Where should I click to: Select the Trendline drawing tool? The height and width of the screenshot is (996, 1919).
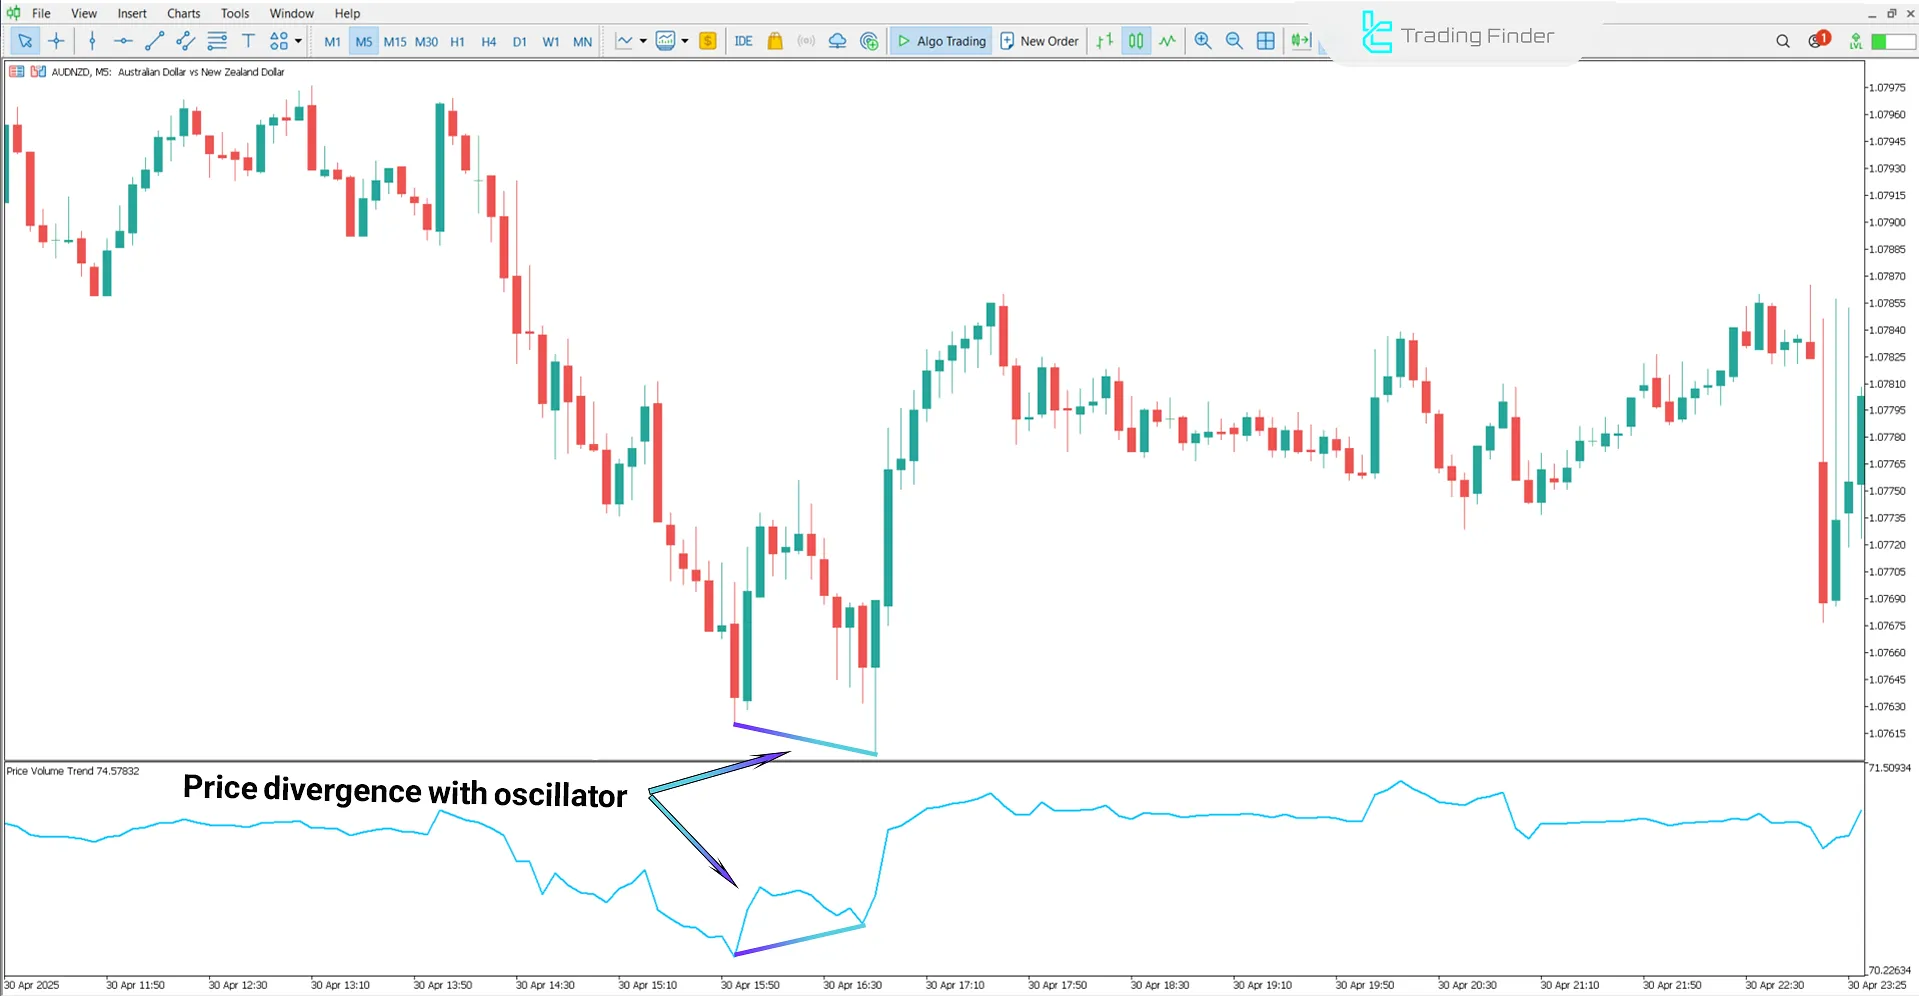point(153,41)
